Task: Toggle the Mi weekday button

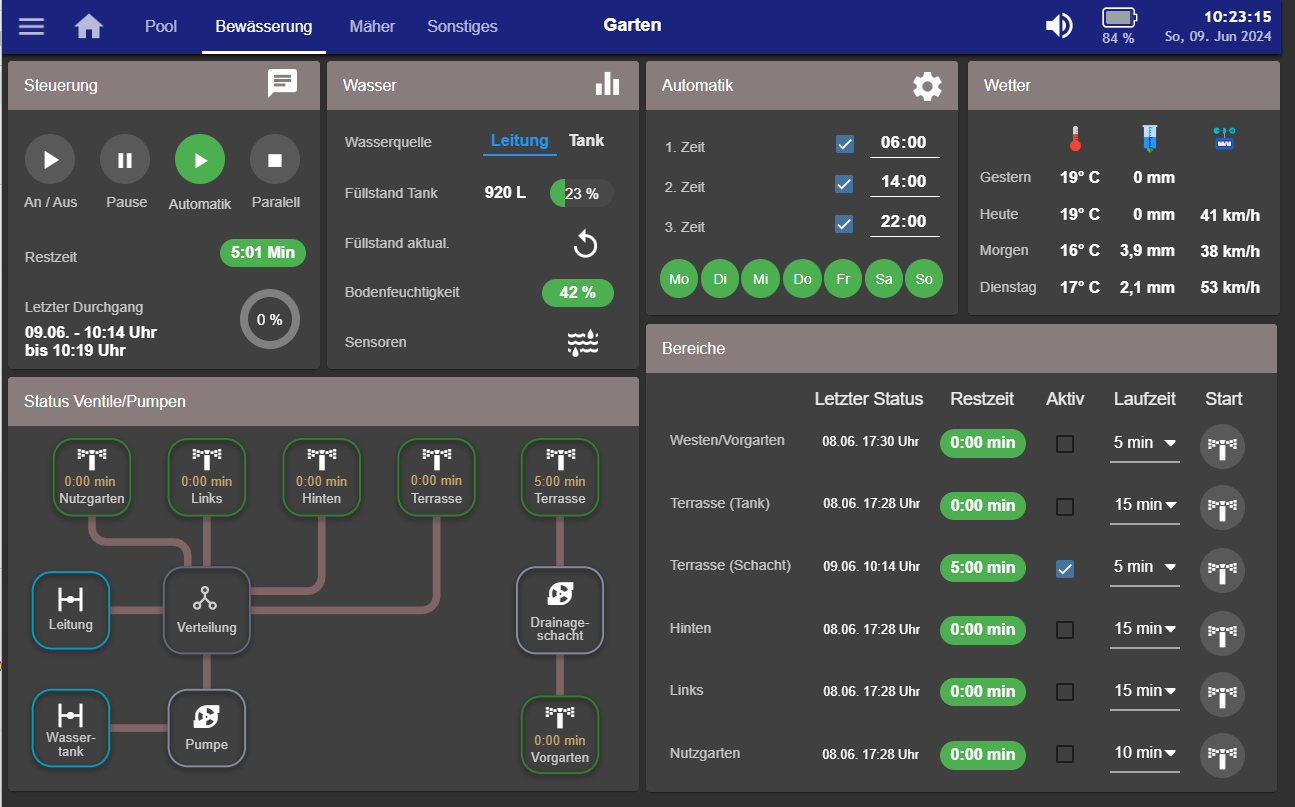Action: click(761, 279)
